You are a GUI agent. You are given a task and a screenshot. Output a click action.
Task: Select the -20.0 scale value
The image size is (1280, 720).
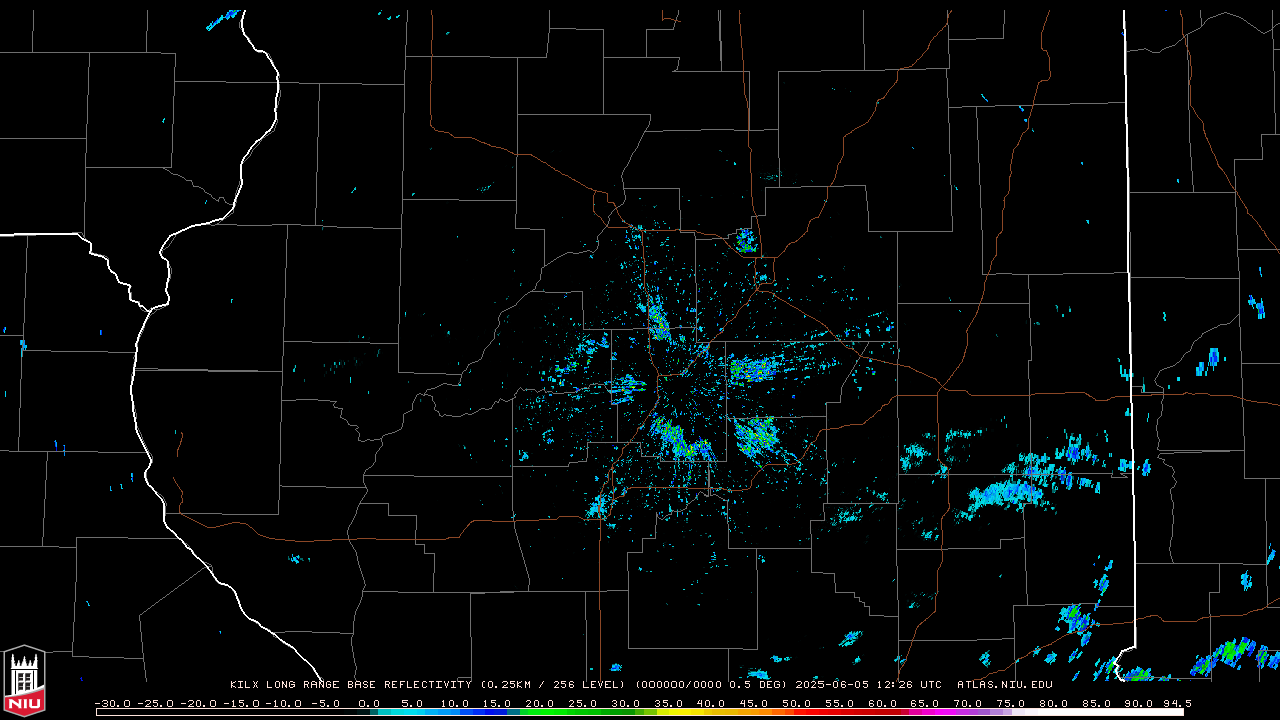coord(199,703)
